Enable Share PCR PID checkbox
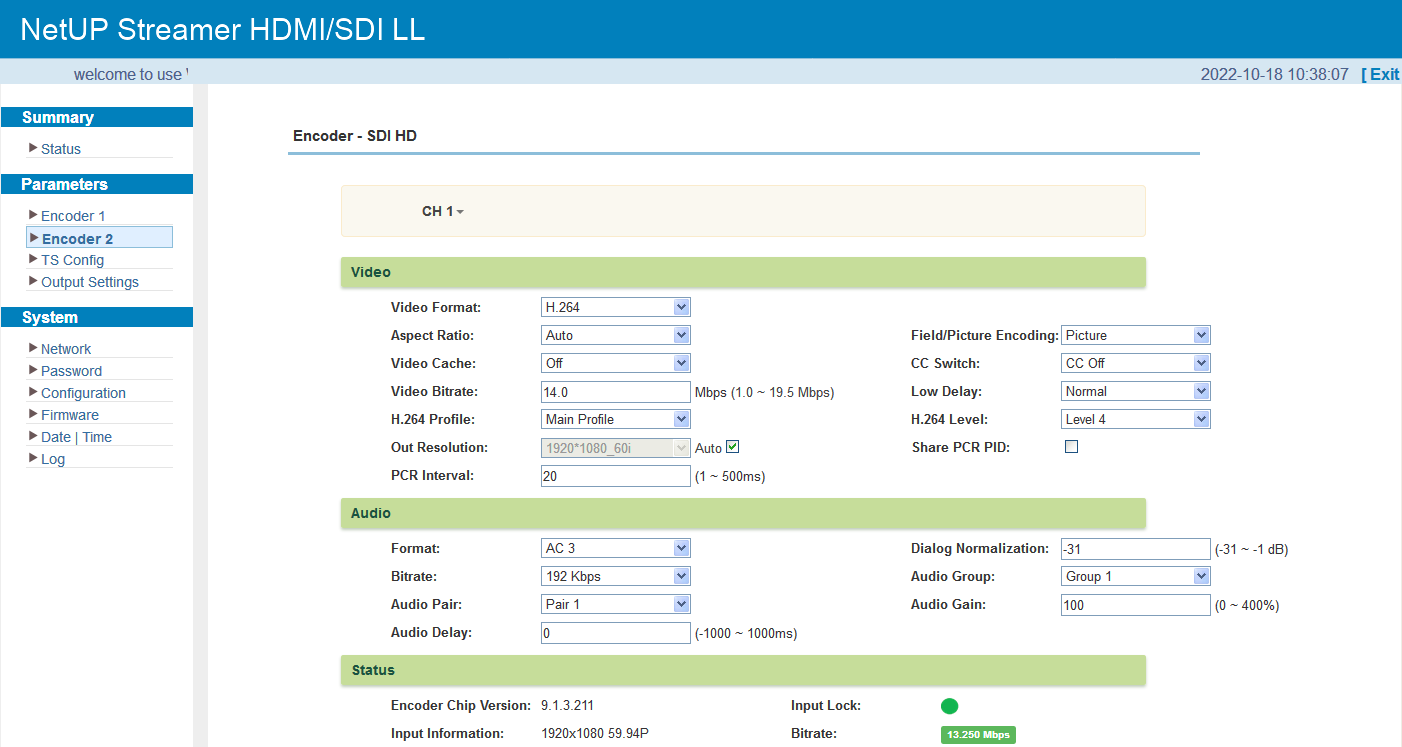The image size is (1402, 747). click(1072, 447)
